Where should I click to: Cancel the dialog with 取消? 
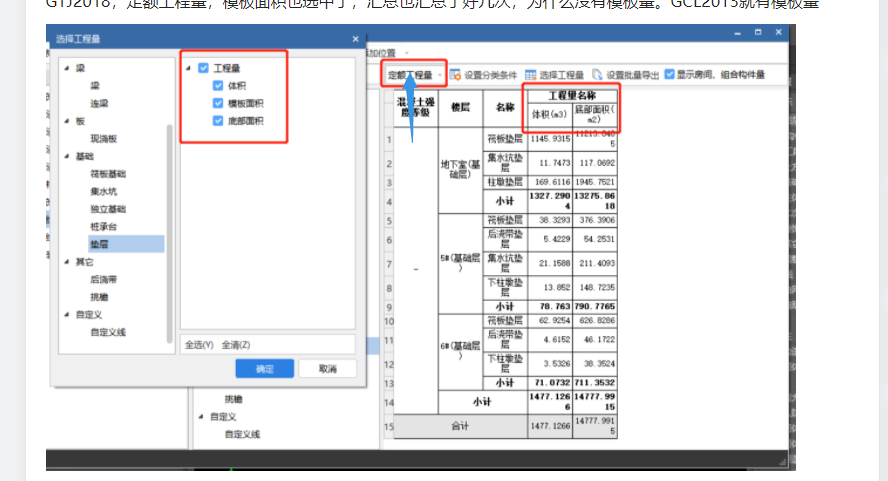[x=327, y=369]
